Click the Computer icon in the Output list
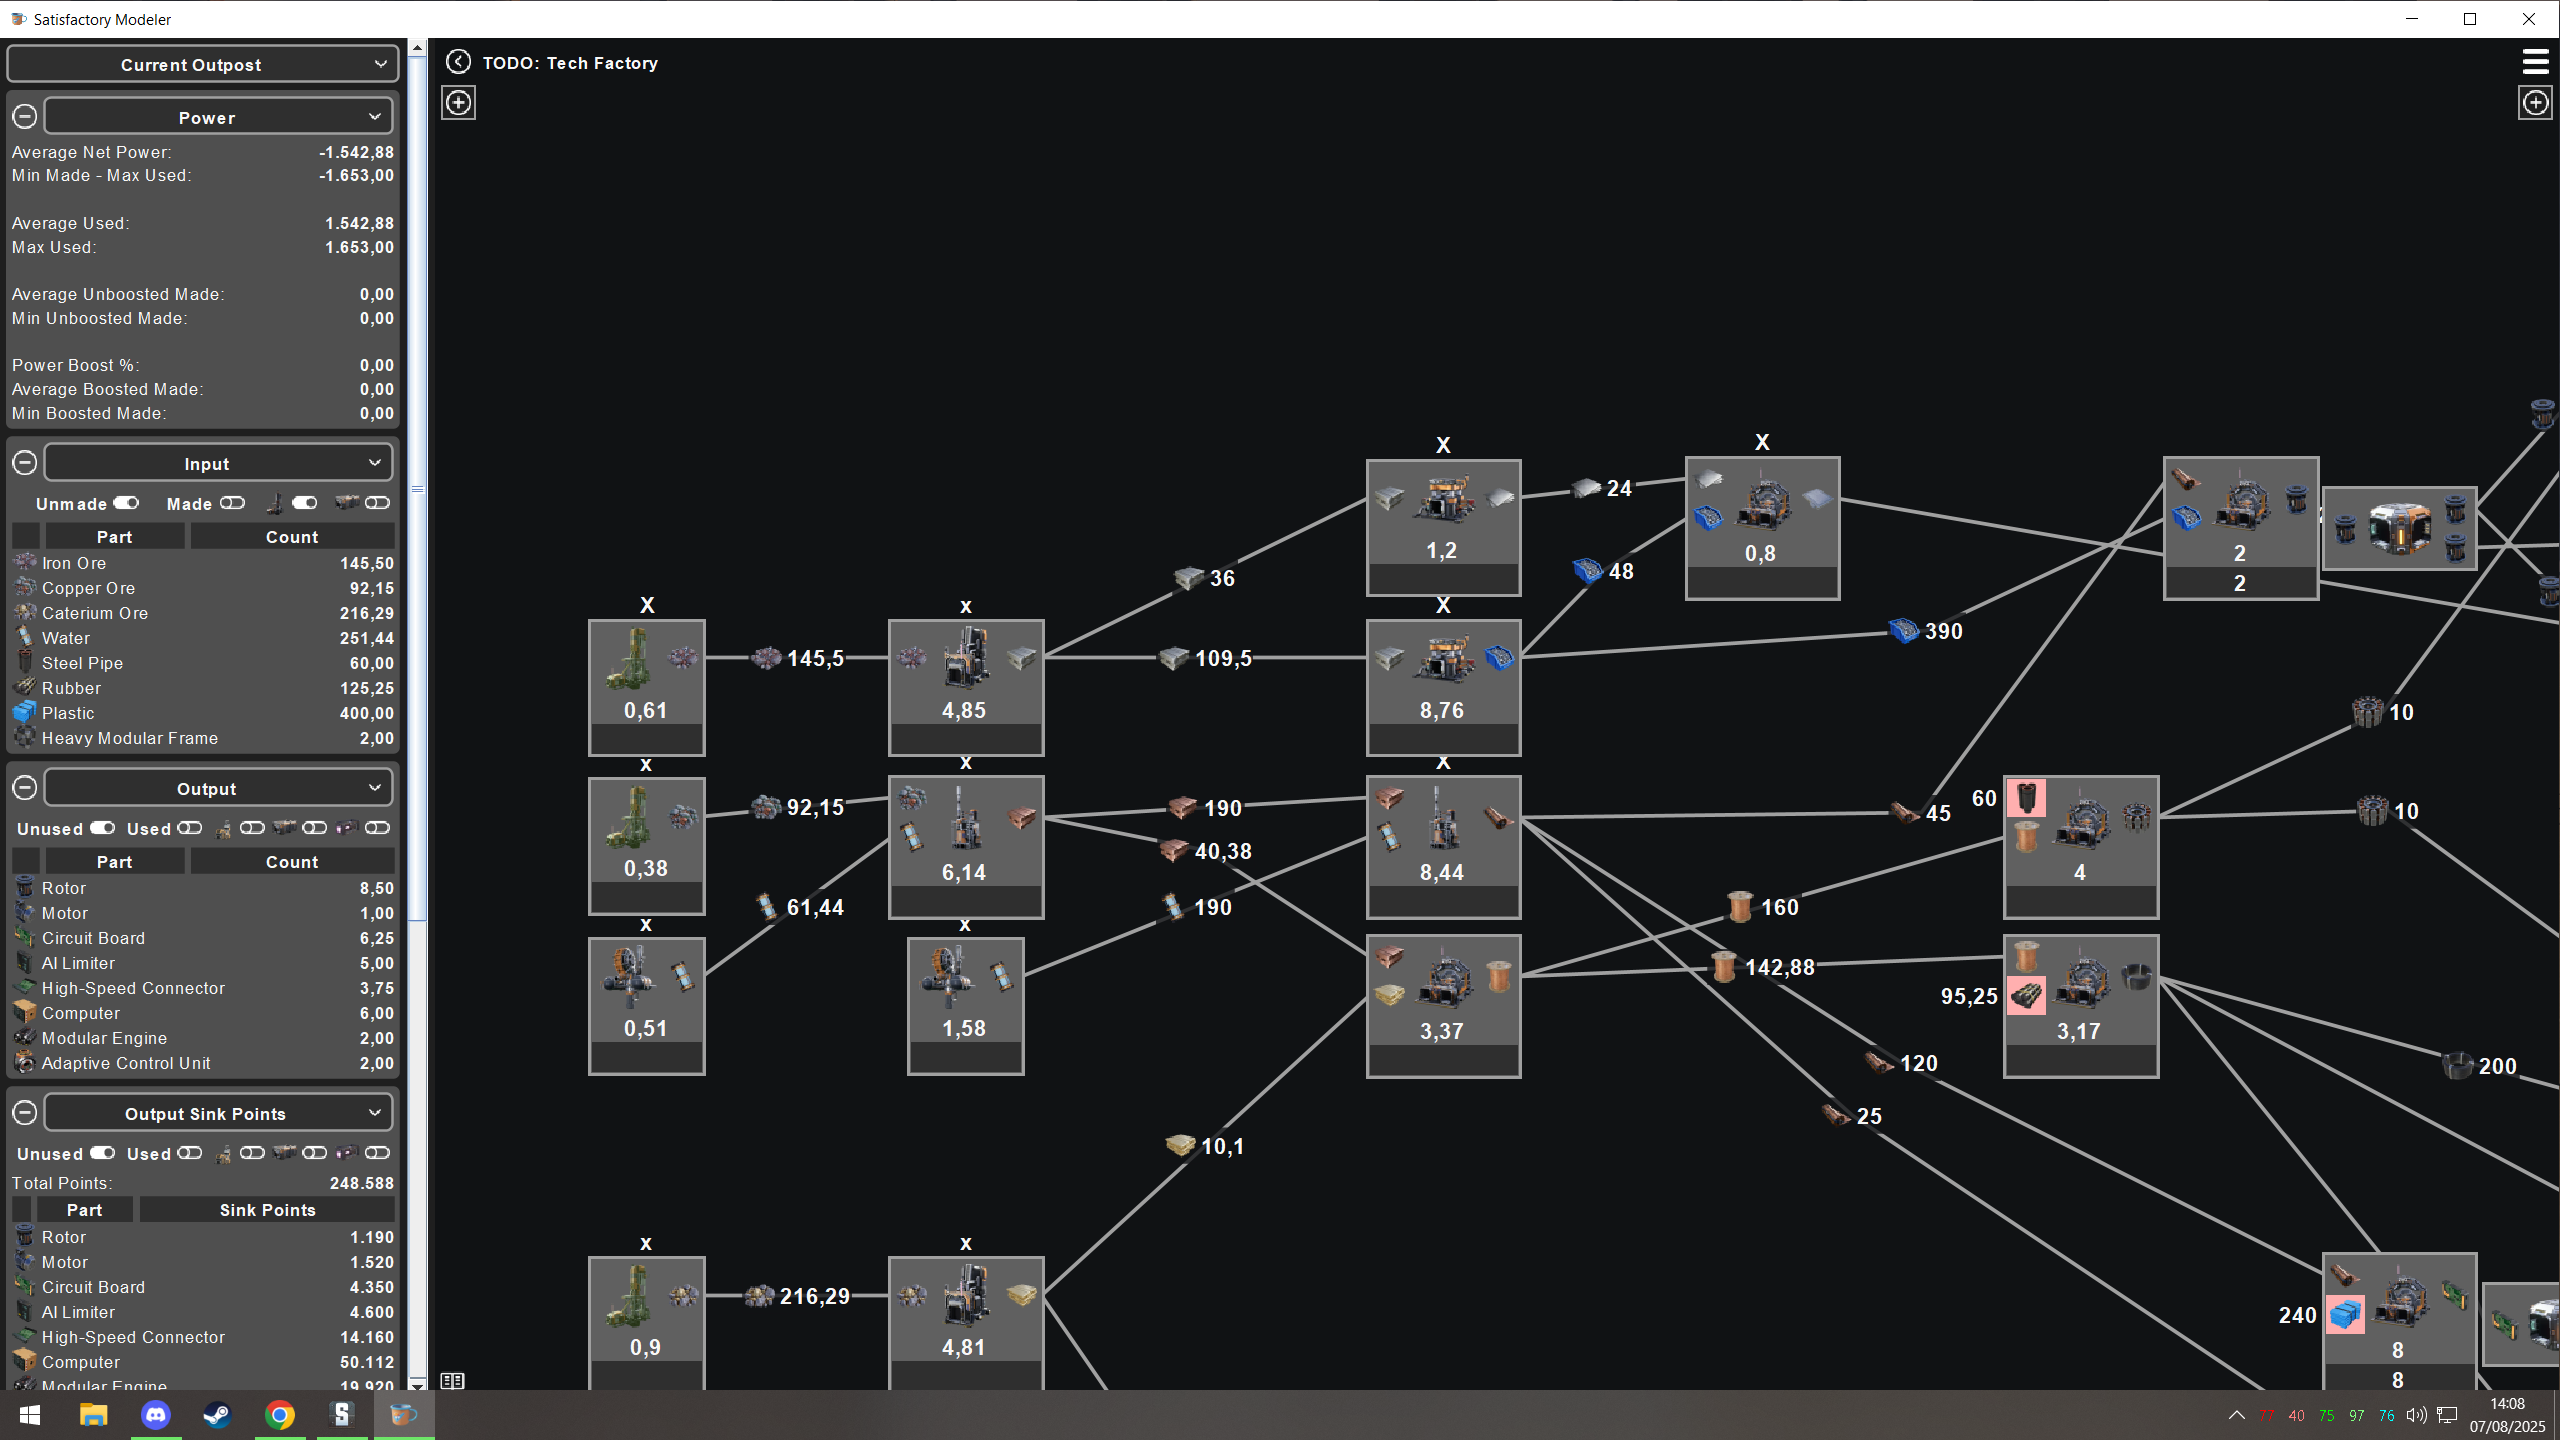This screenshot has height=1440, width=2560. pyautogui.click(x=25, y=1013)
